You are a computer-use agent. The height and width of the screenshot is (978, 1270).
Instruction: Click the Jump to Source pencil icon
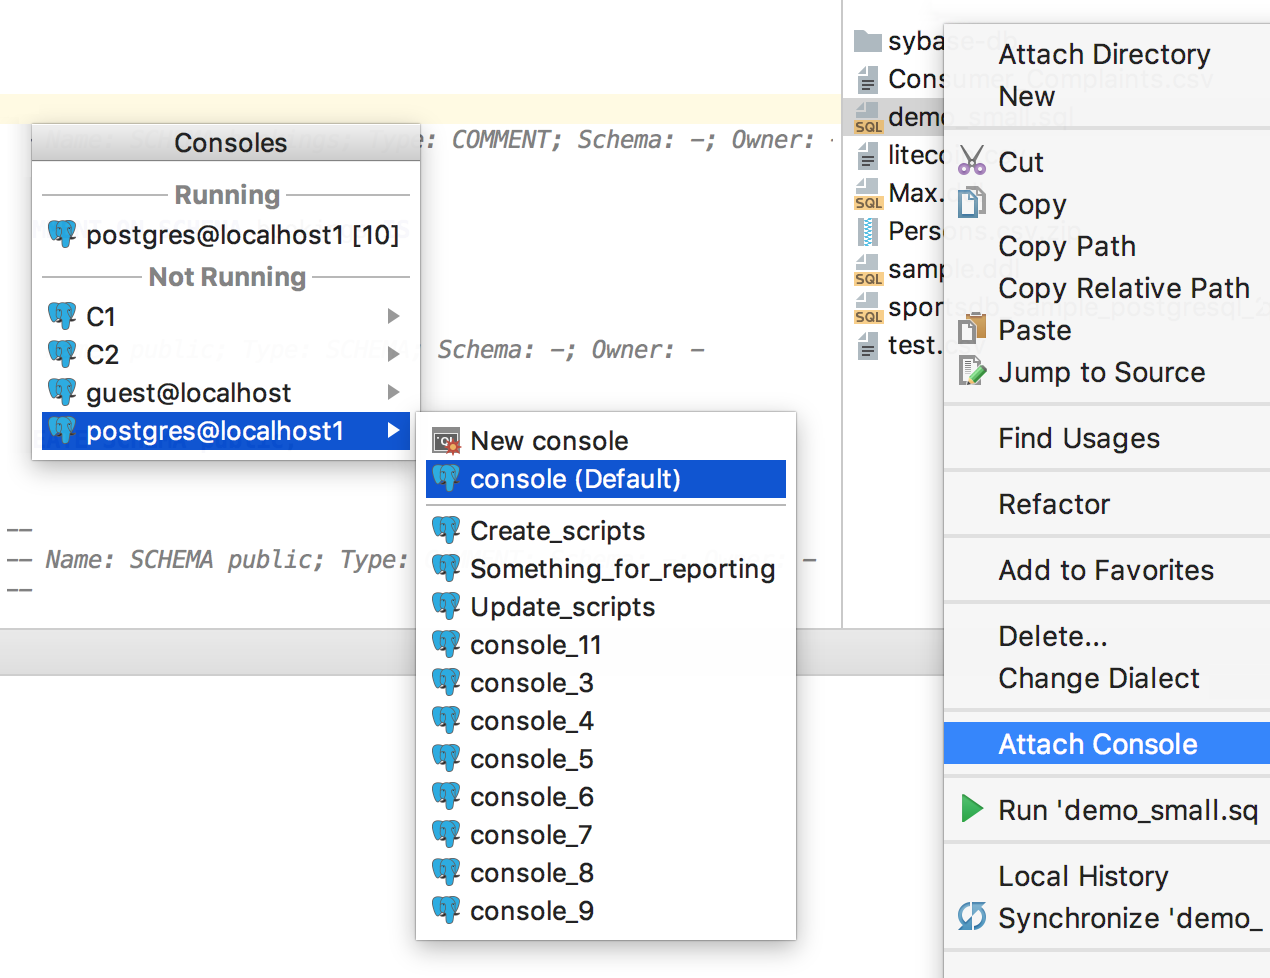(x=972, y=371)
